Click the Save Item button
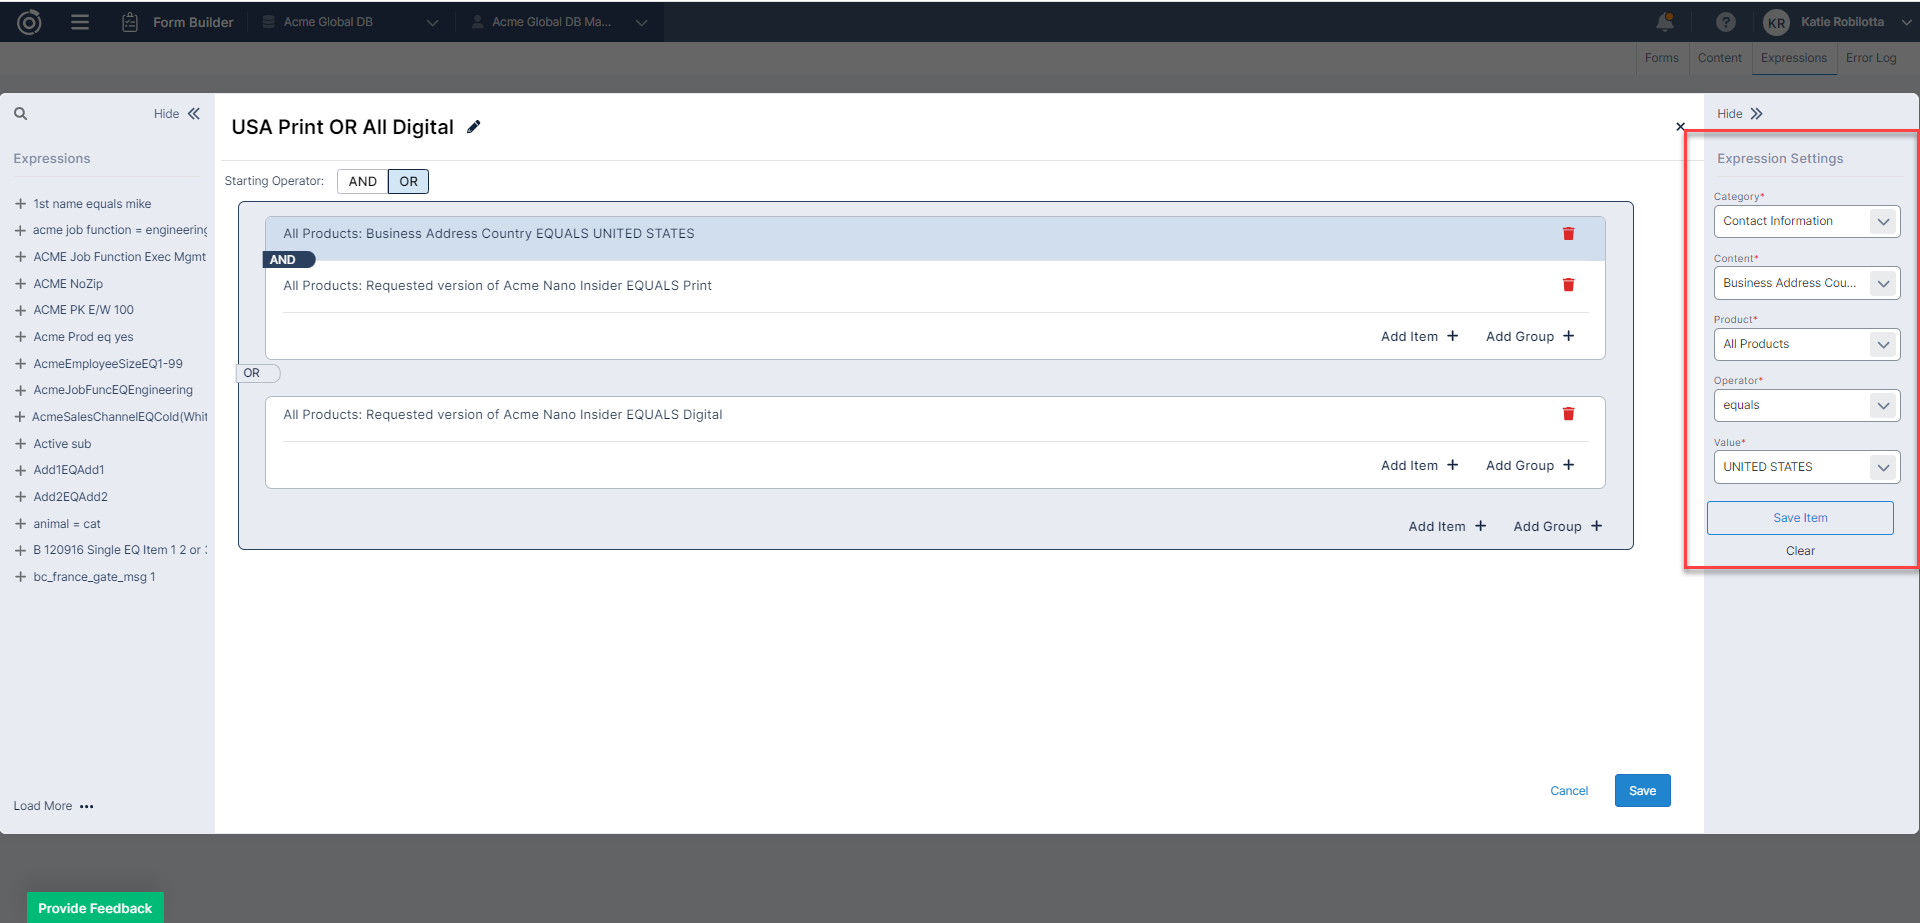Screen dimensions: 1920x923 (x=1800, y=518)
